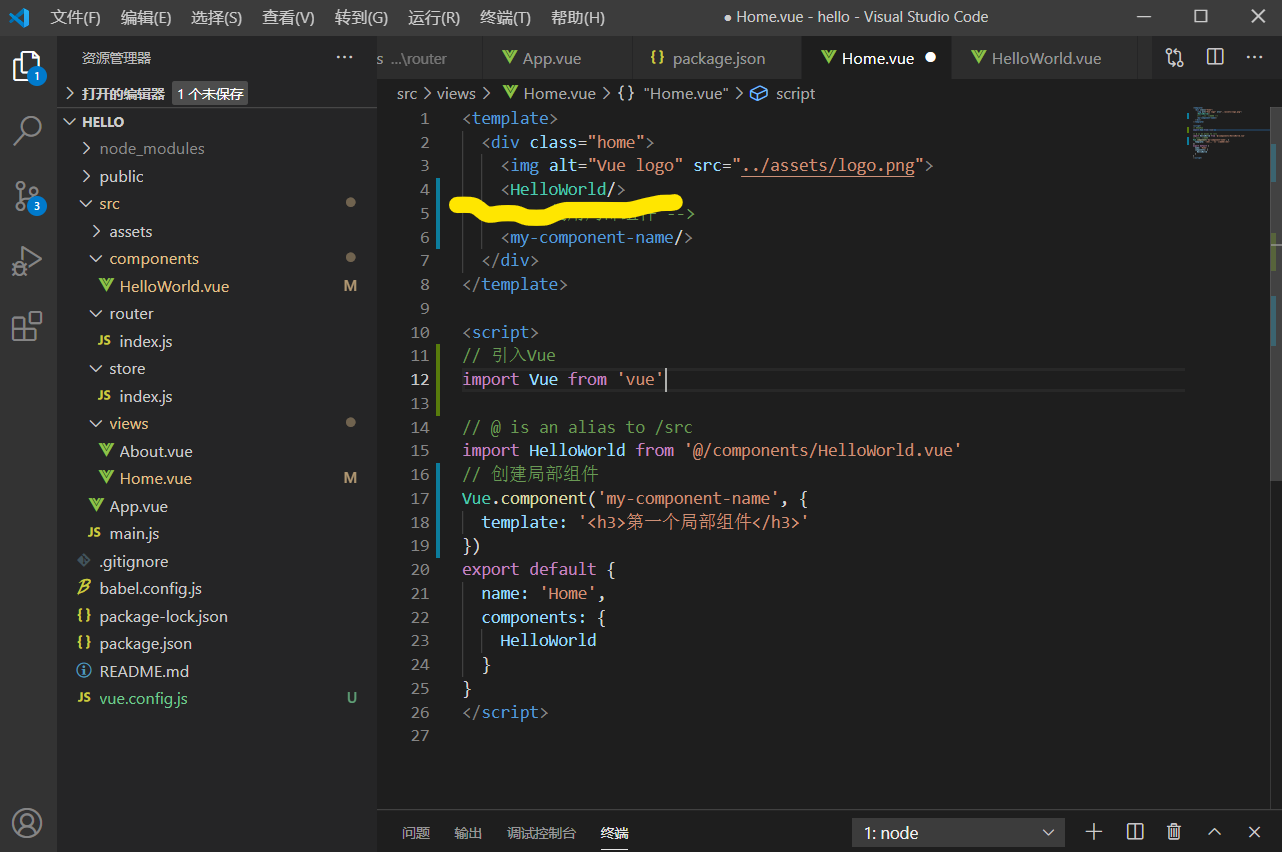Open the 编辑(E) menu
Screen dimensions: 1282x852
(x=146, y=17)
